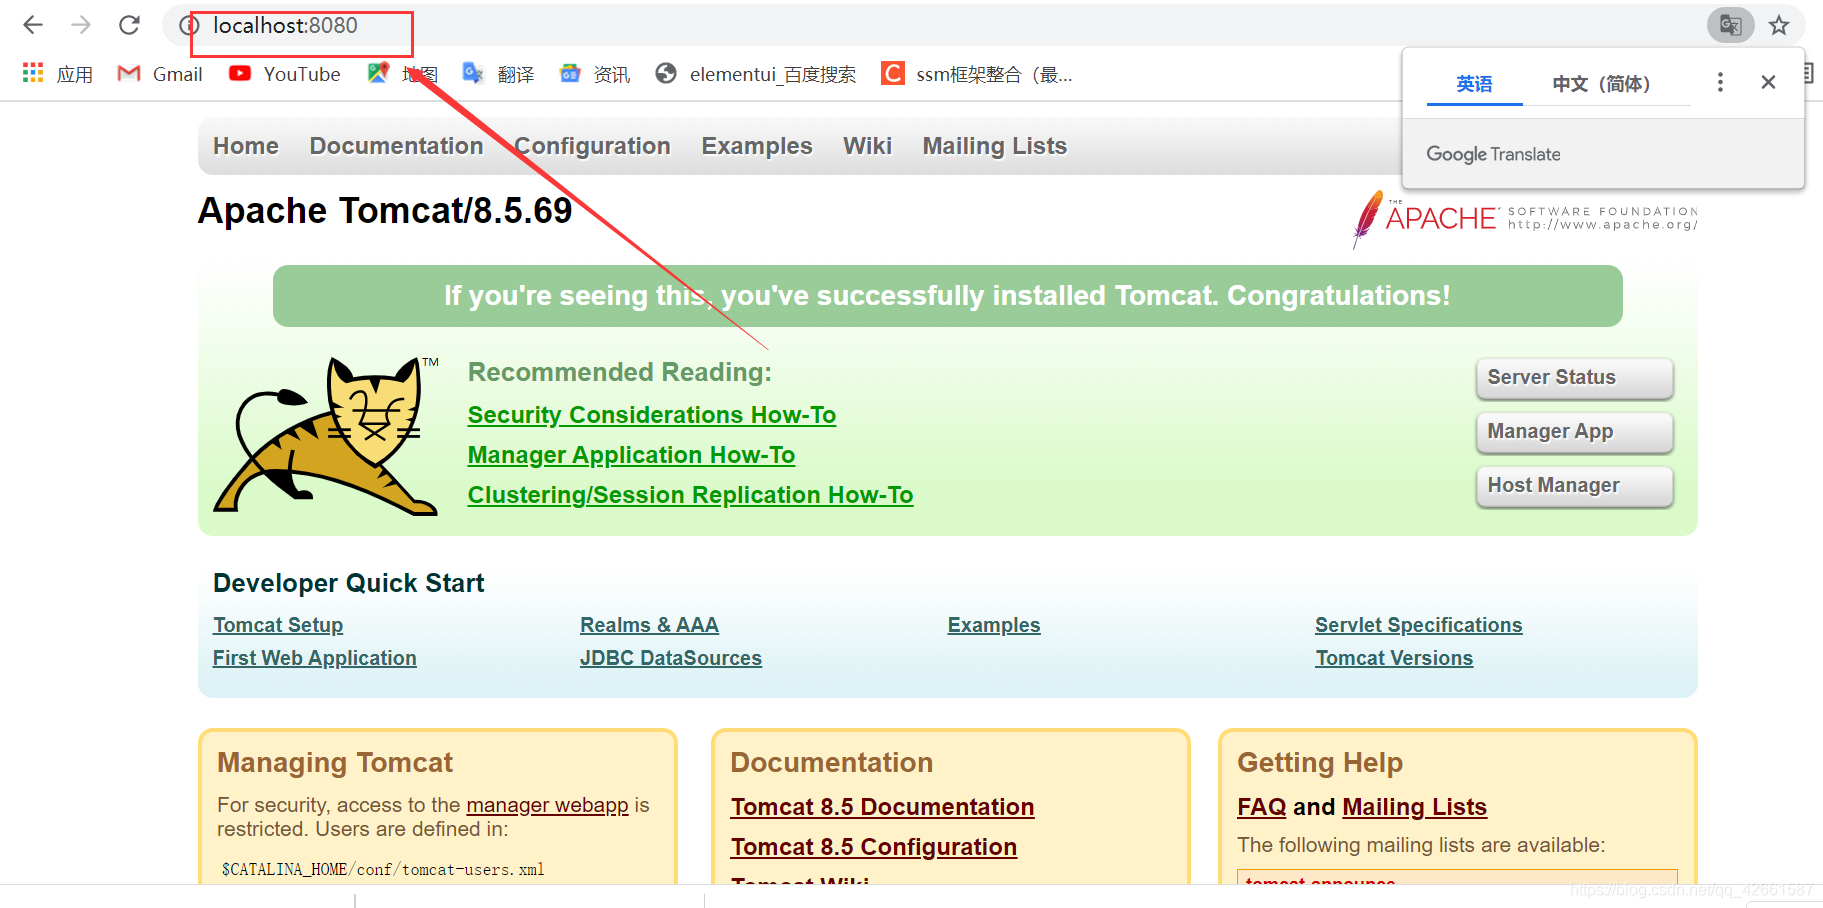Click the browser back arrow
Viewport: 1823px width, 908px height.
pos(33,25)
